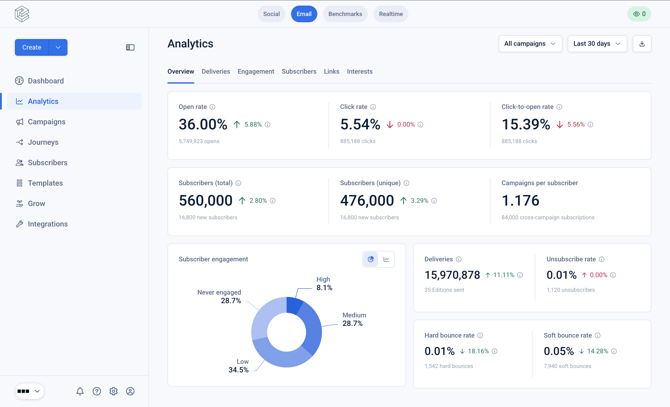The height and width of the screenshot is (407, 670).
Task: Open settings gear icon in sidebar footer
Action: tap(113, 391)
